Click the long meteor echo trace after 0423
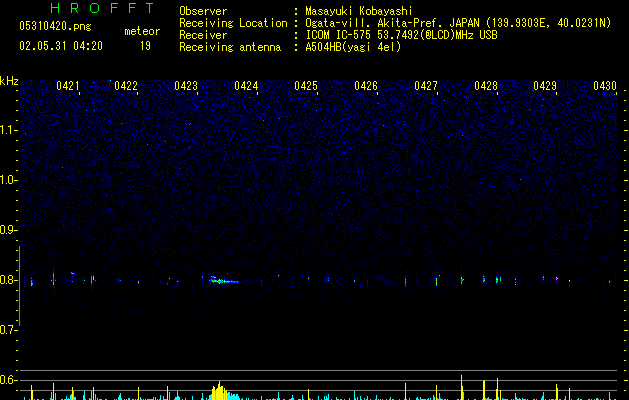This screenshot has width=629, height=400. 224,280
